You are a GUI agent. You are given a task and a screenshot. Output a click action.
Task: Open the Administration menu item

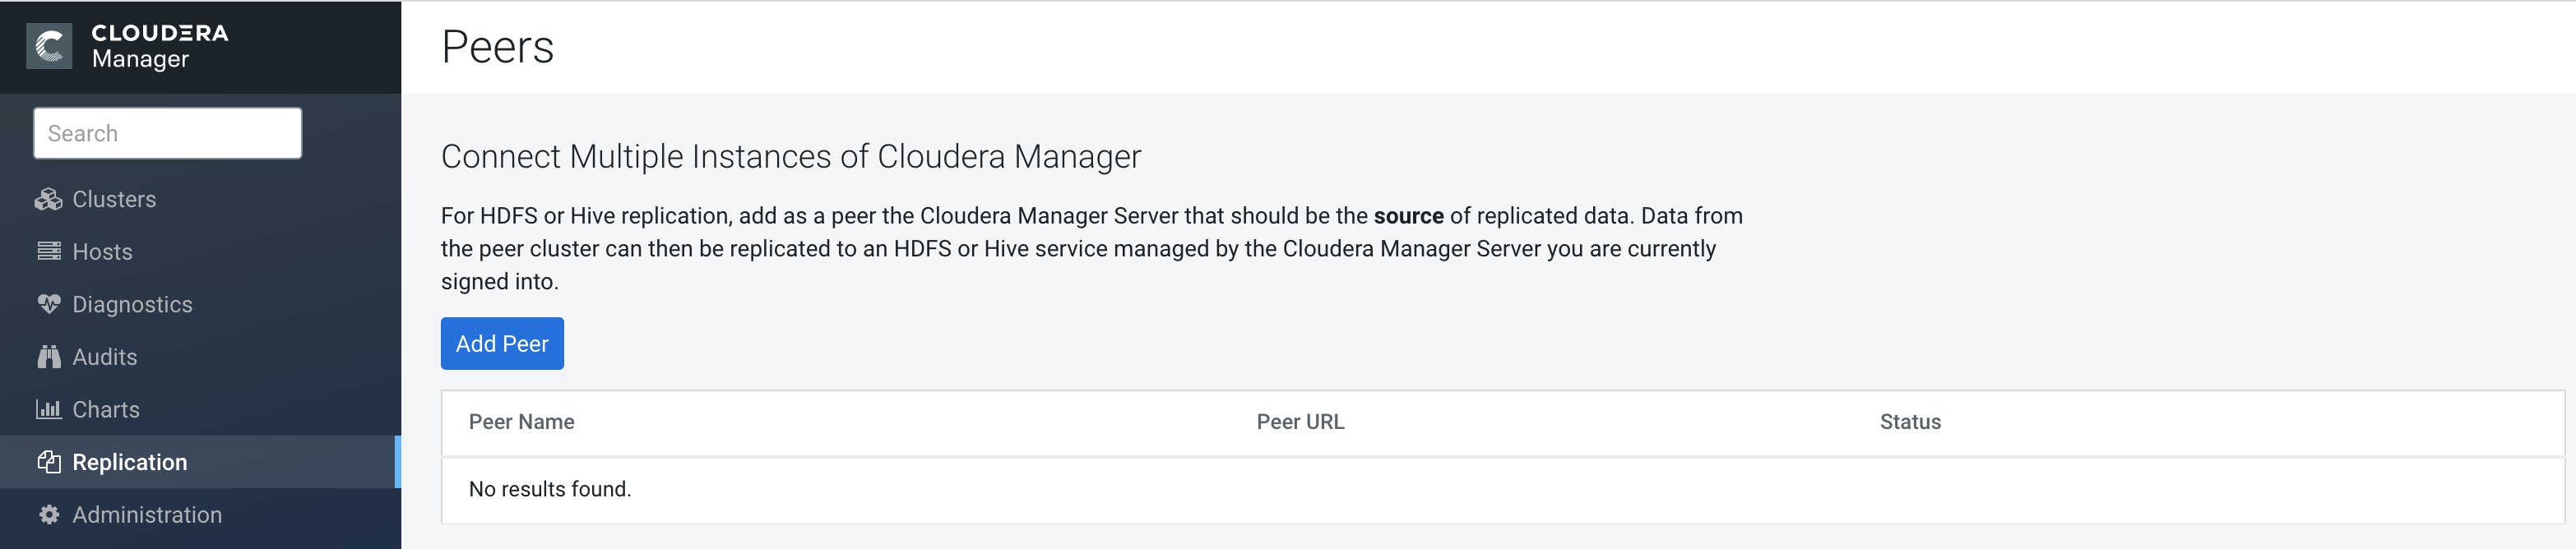pos(146,514)
